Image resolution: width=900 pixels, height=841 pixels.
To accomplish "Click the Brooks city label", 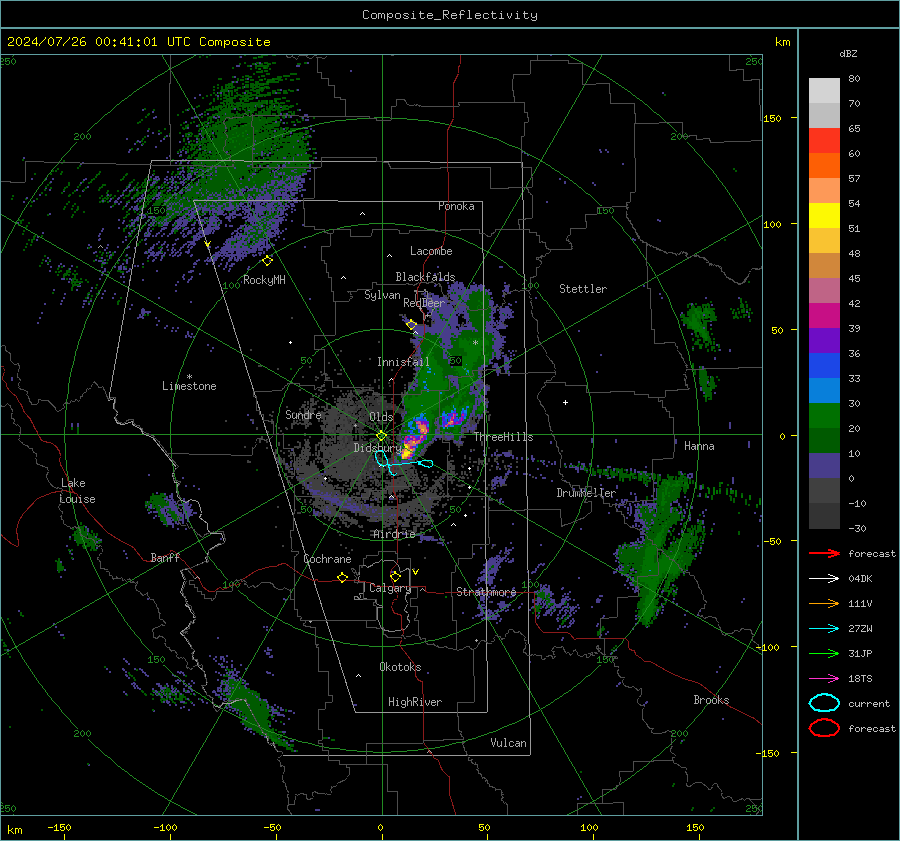I will point(712,700).
